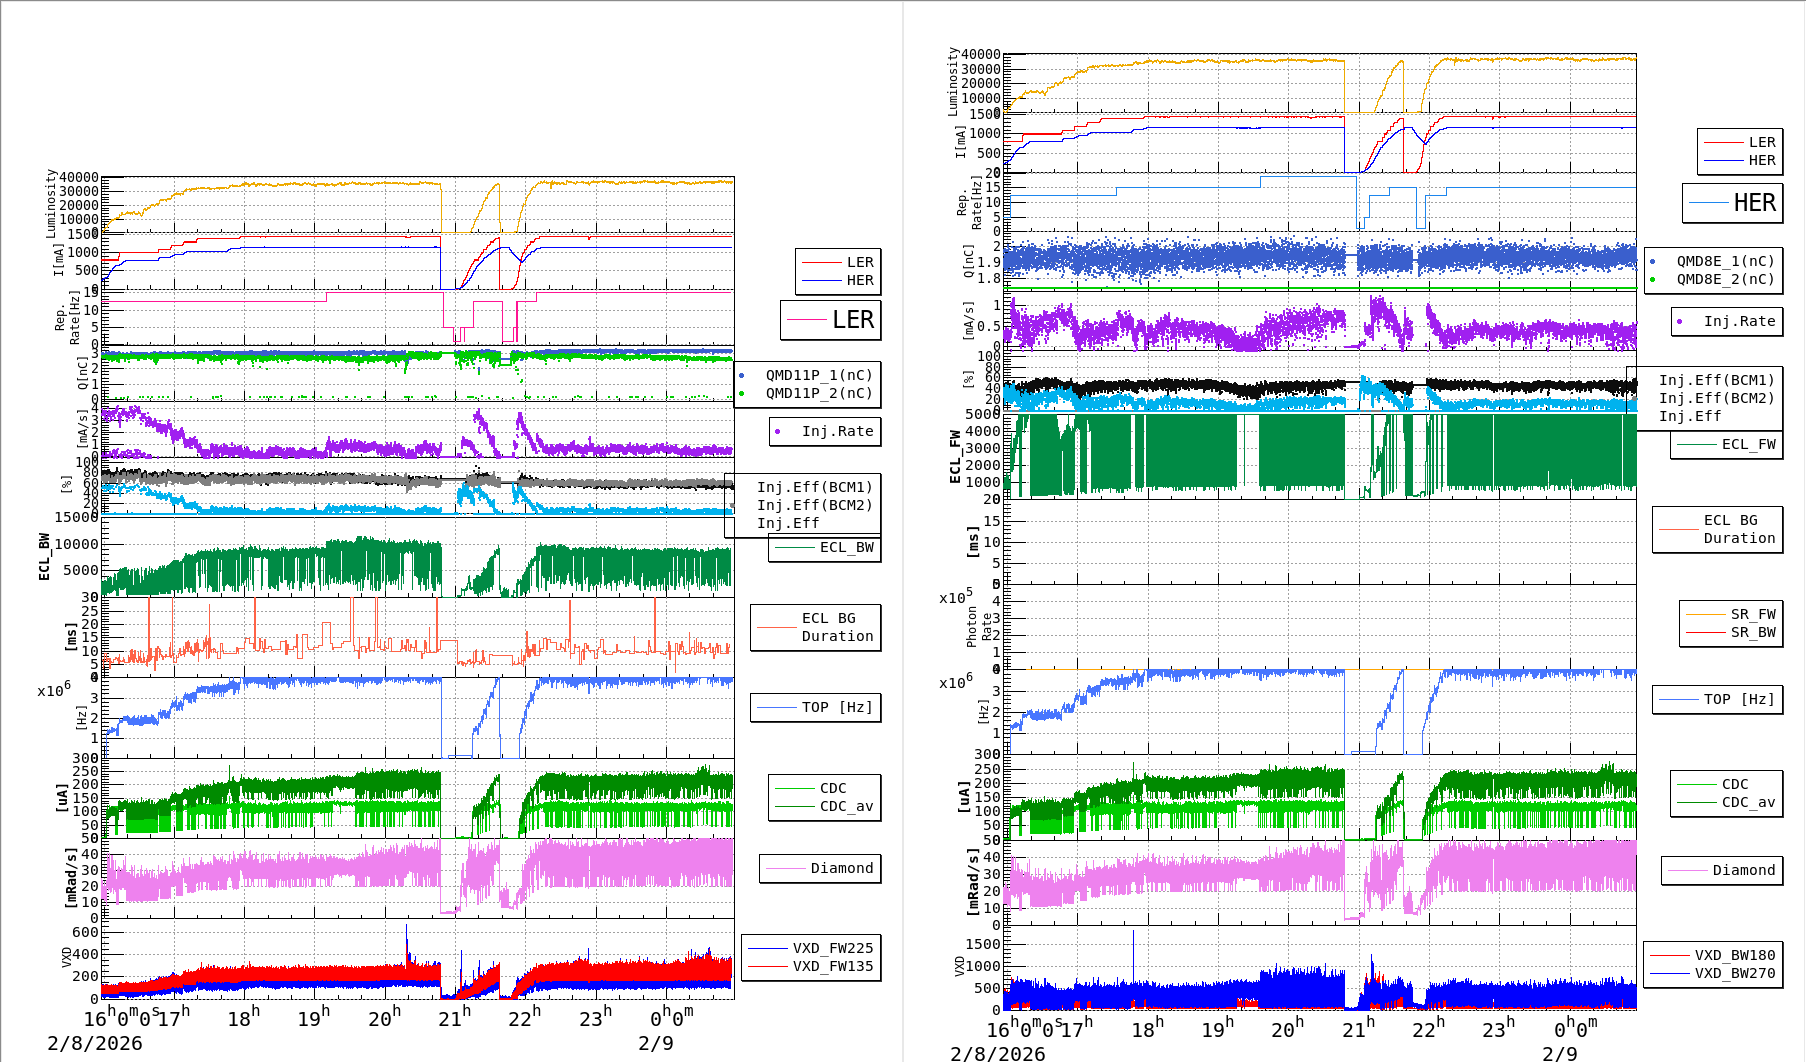
Task: Click Inj.Eff(BCM1) legend entry in left plot
Action: coord(815,487)
